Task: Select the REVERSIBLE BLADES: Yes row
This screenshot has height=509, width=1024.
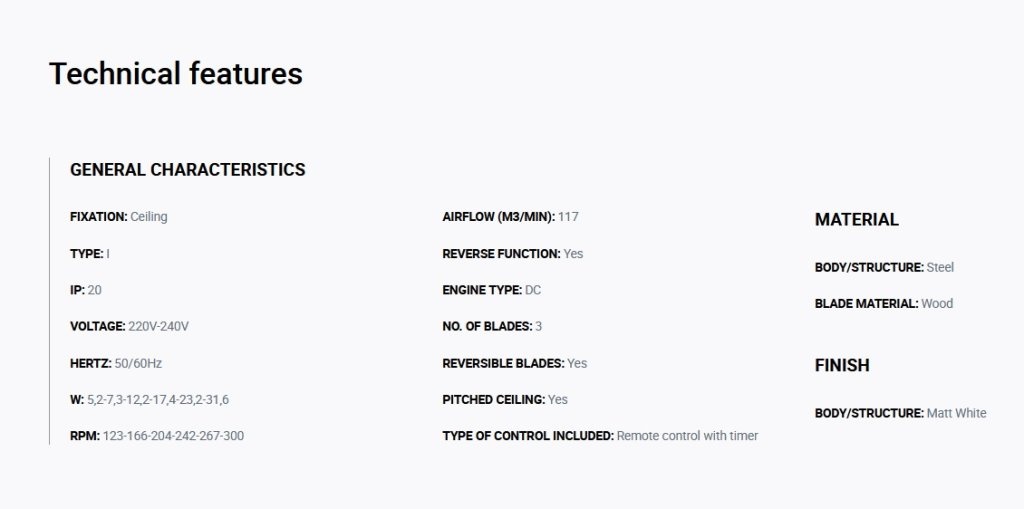Action: point(515,363)
